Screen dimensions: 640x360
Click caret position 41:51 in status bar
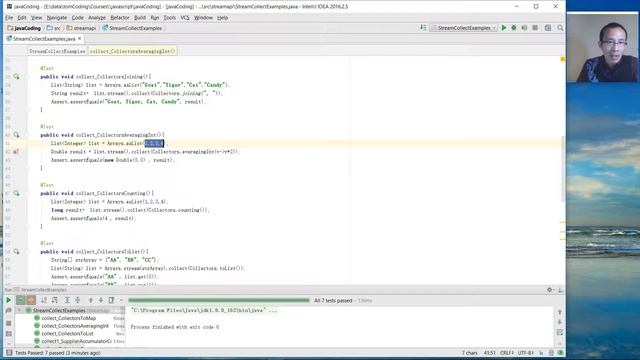tap(489, 353)
